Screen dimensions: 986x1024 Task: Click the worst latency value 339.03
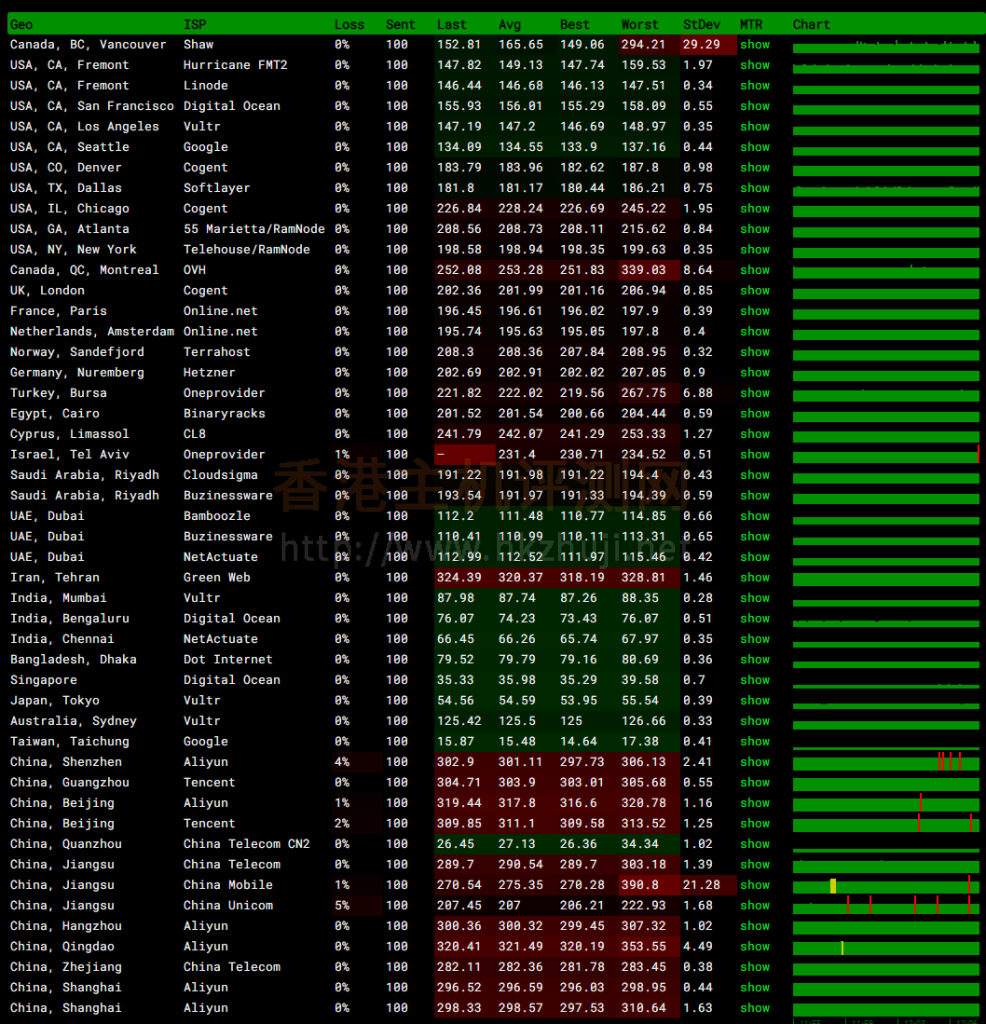click(643, 270)
